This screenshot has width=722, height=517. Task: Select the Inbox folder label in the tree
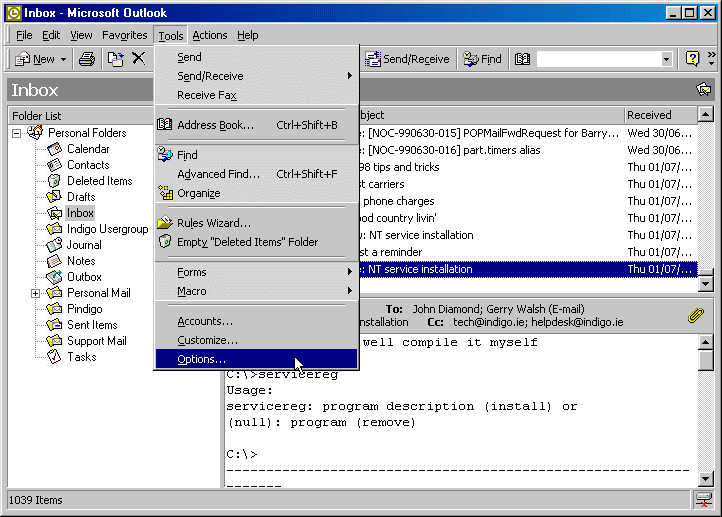[x=80, y=213]
